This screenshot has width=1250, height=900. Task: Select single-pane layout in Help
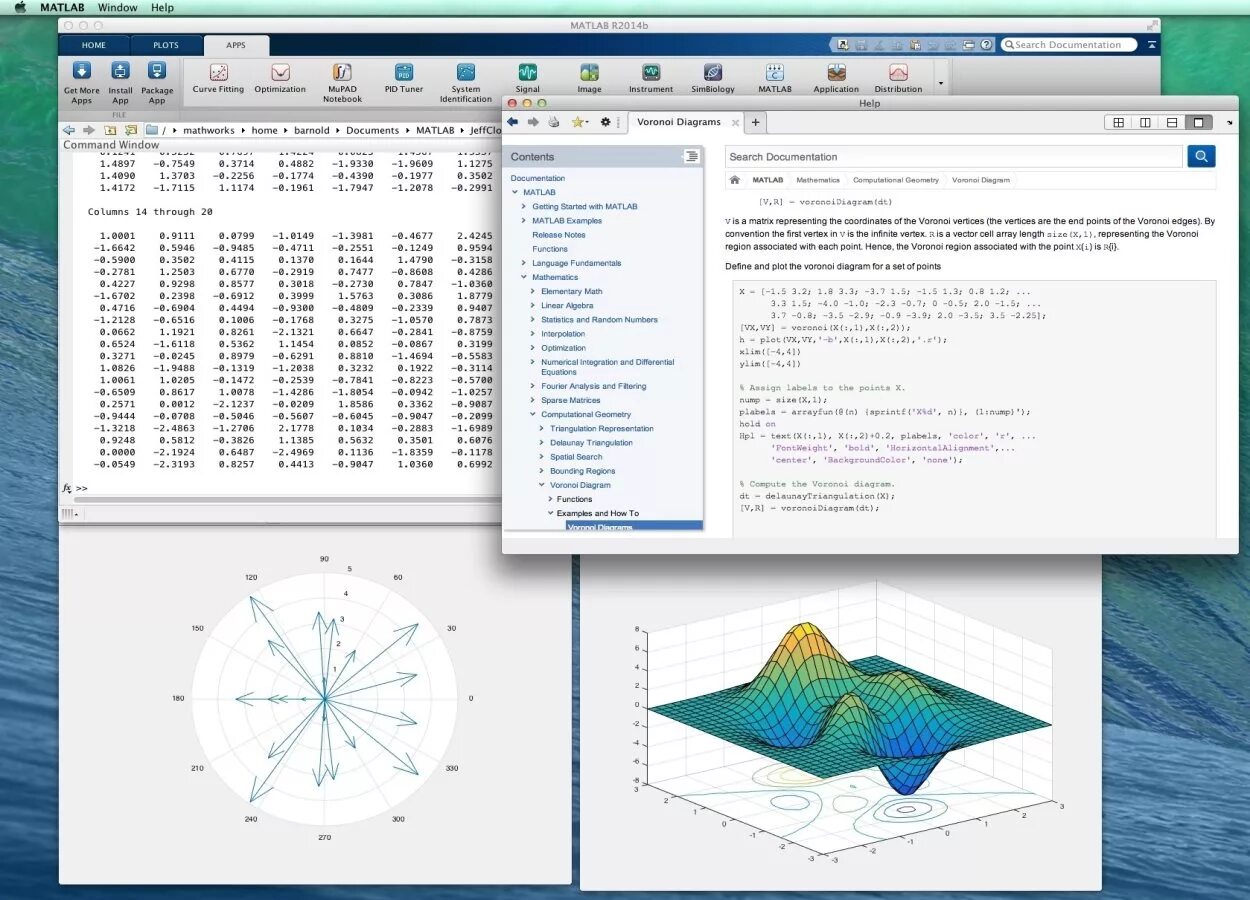click(1198, 122)
